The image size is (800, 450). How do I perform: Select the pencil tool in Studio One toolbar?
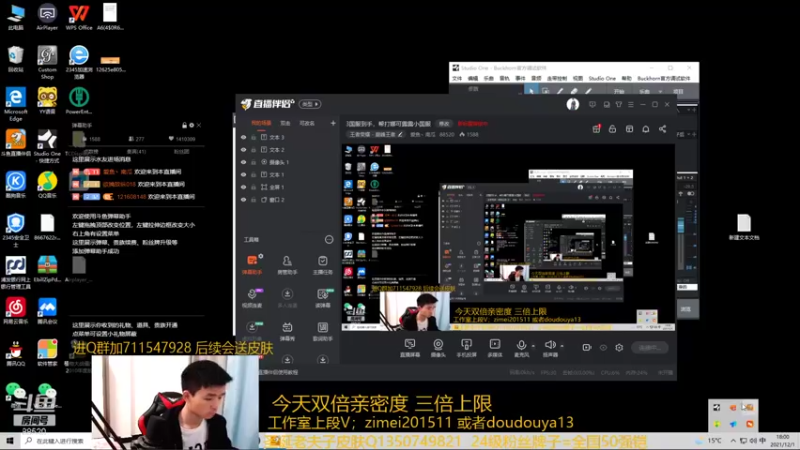(x=560, y=91)
